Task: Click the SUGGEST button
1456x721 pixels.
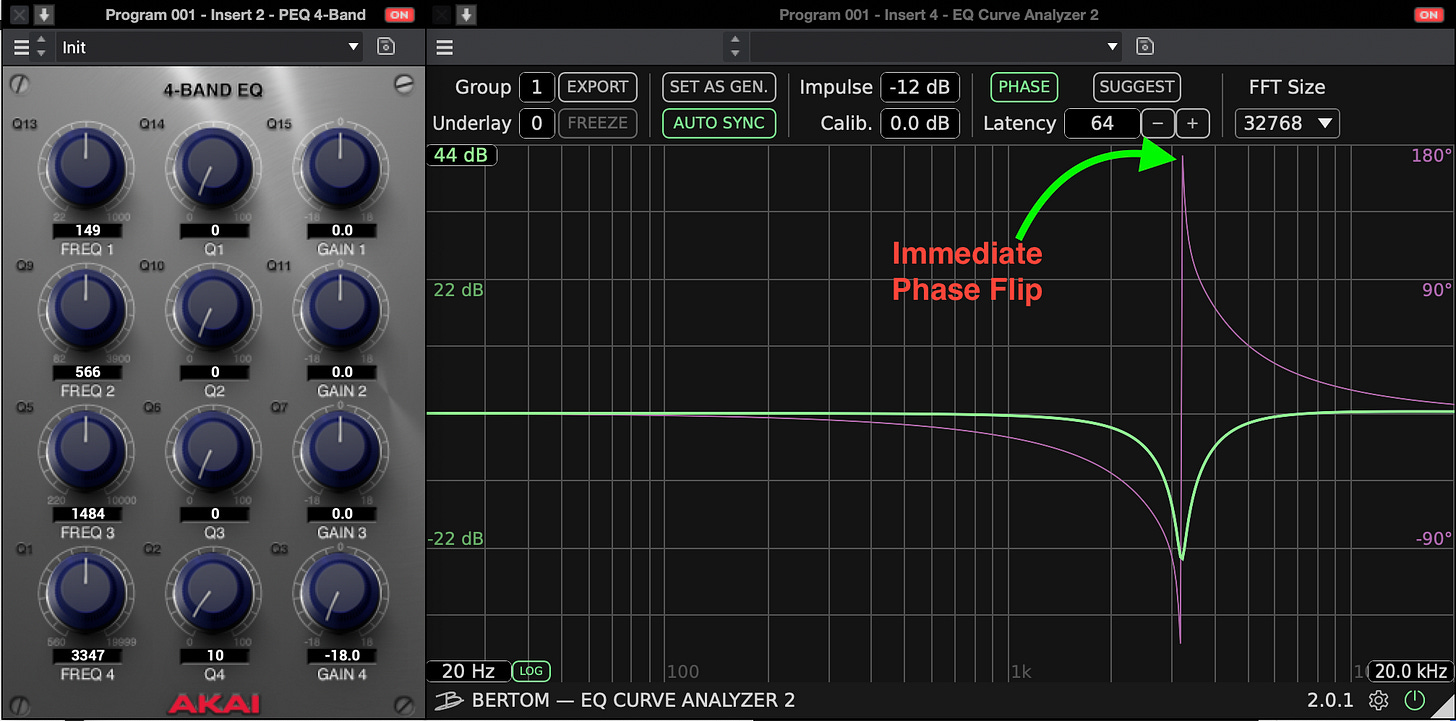Action: (1137, 87)
